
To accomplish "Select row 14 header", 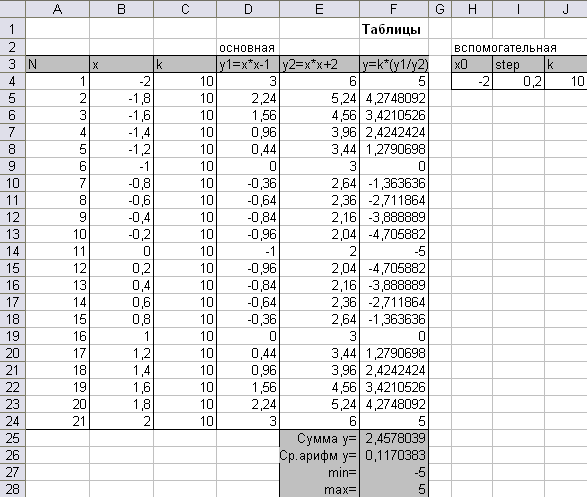I will pyautogui.click(x=12, y=251).
